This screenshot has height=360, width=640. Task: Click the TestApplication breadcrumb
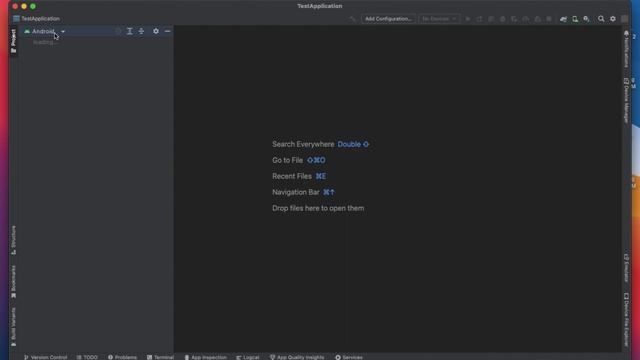pyautogui.click(x=36, y=19)
